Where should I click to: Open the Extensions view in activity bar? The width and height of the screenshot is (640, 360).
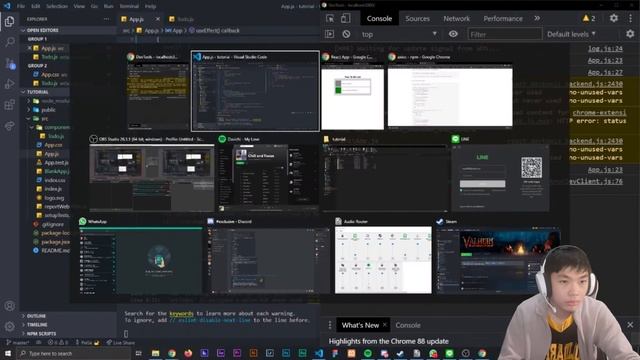[x=9, y=105]
